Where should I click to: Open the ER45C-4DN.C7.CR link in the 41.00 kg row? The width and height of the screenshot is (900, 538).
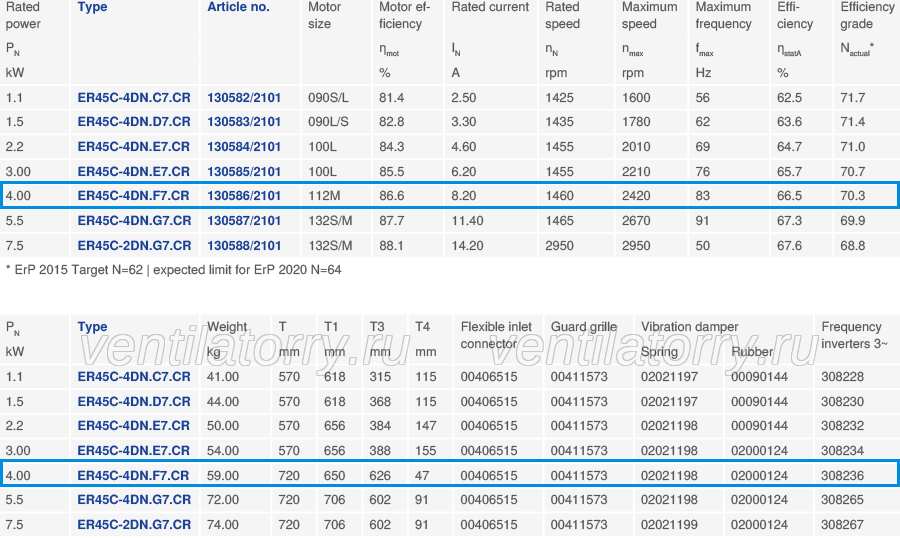click(x=134, y=377)
